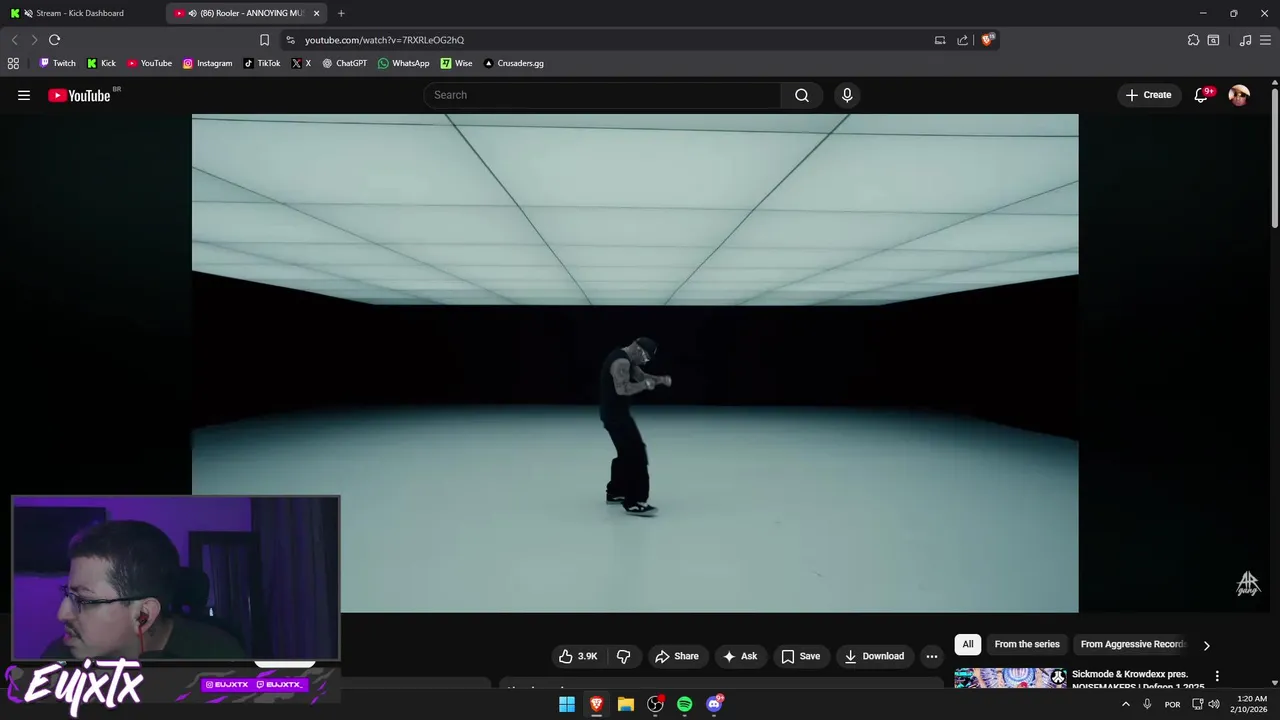Click the Ask button
Screen dimensions: 1280x720
(740, 656)
